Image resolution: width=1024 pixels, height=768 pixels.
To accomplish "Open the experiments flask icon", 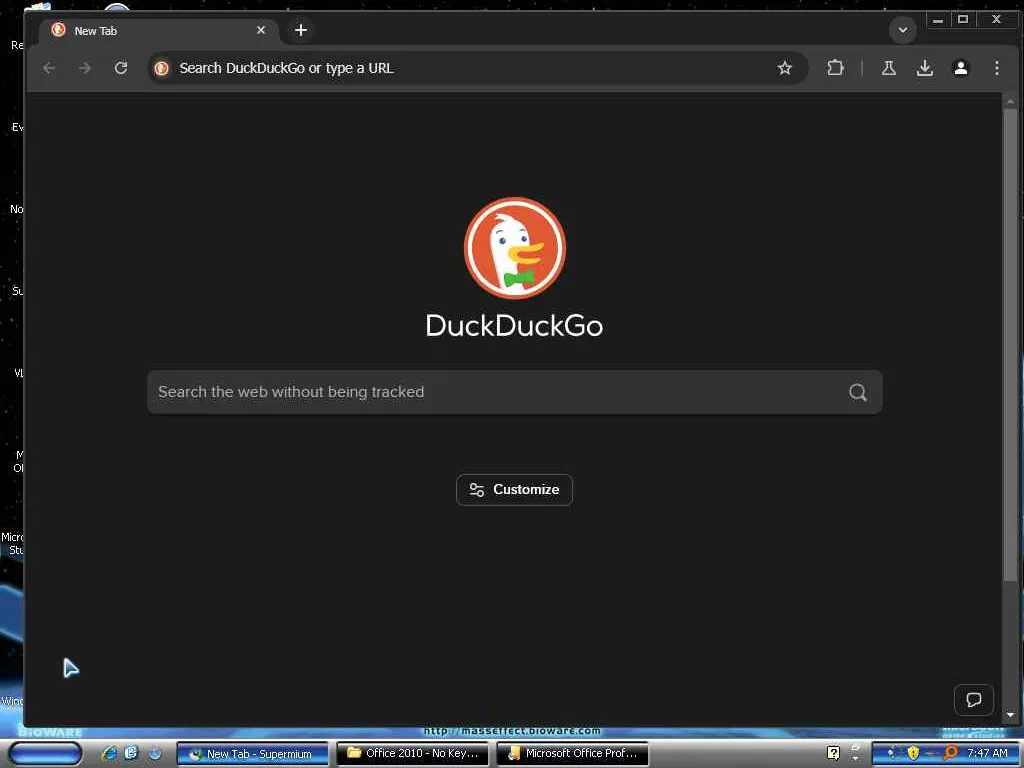I will tap(889, 68).
